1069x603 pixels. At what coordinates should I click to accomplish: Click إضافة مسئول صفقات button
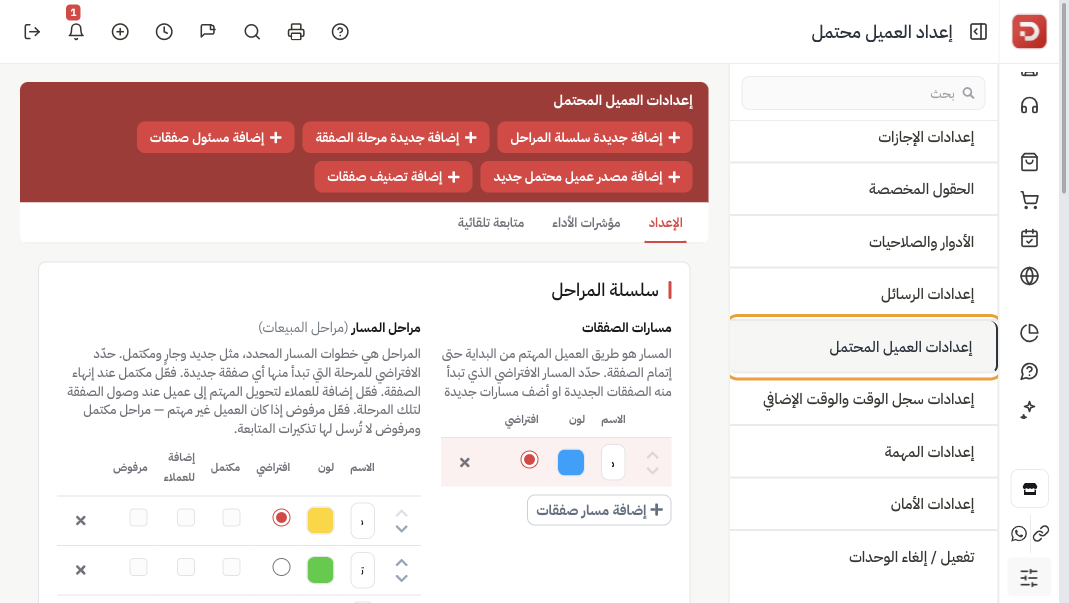pyautogui.click(x=215, y=138)
